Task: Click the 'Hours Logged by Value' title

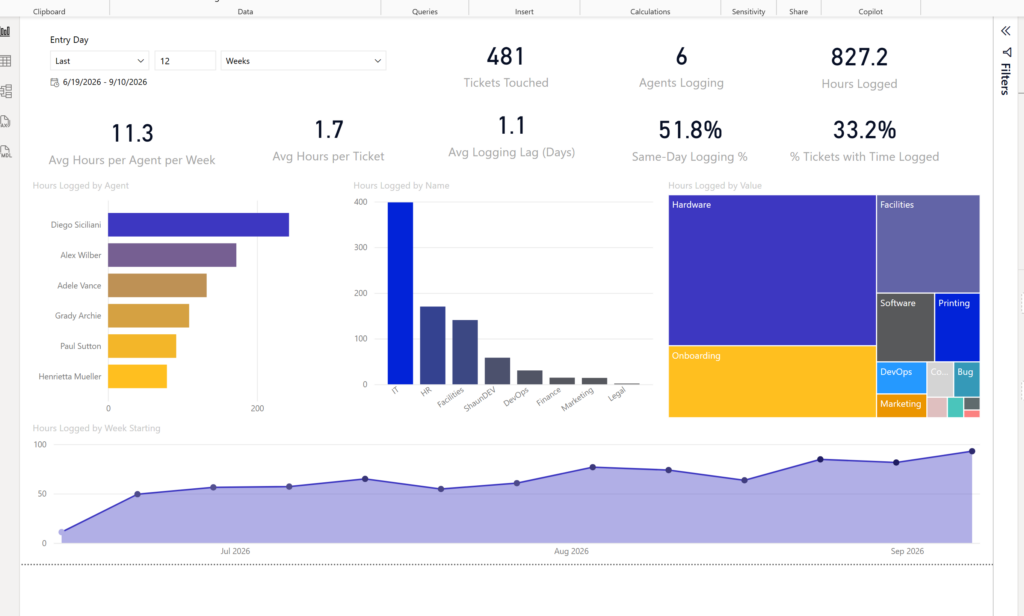Action: (x=714, y=186)
